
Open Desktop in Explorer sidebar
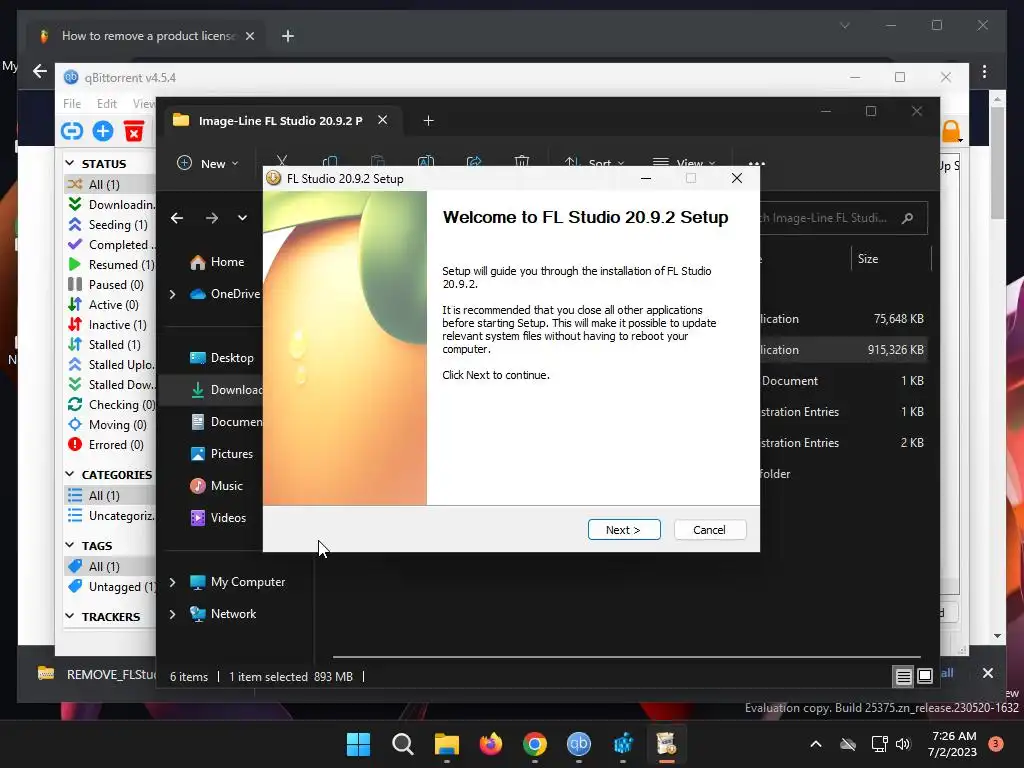click(222, 358)
